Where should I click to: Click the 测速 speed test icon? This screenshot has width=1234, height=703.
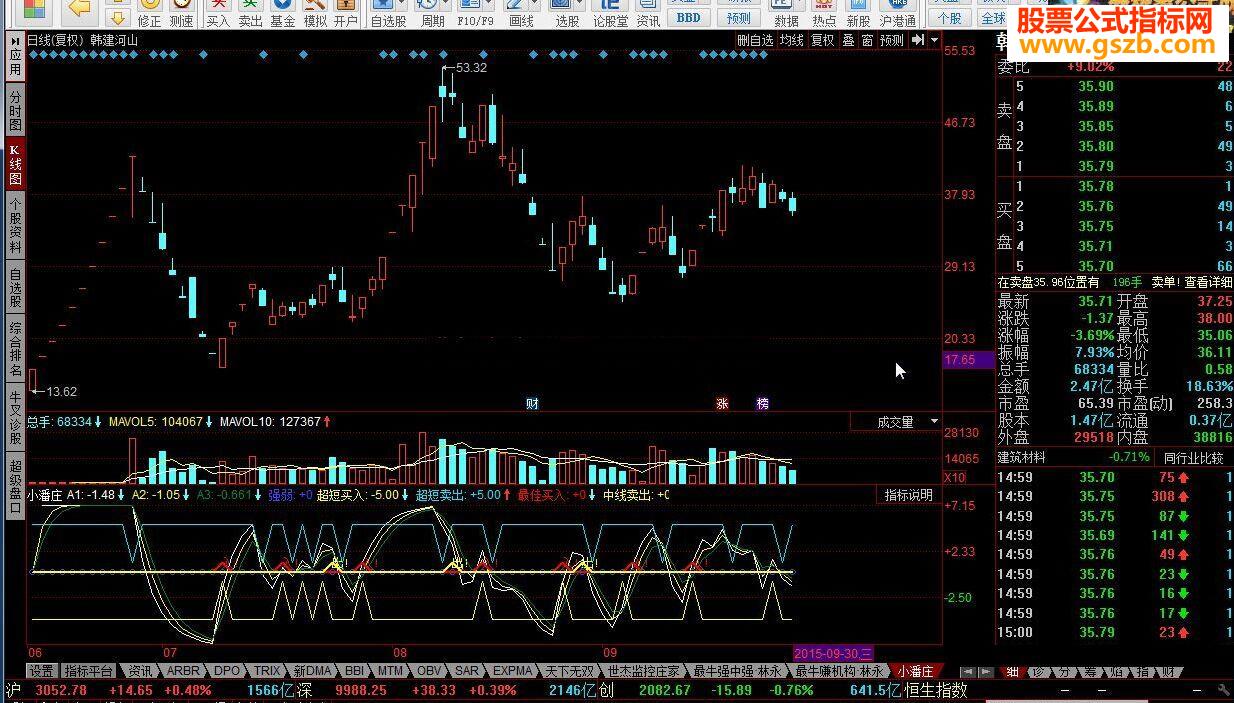point(181,13)
